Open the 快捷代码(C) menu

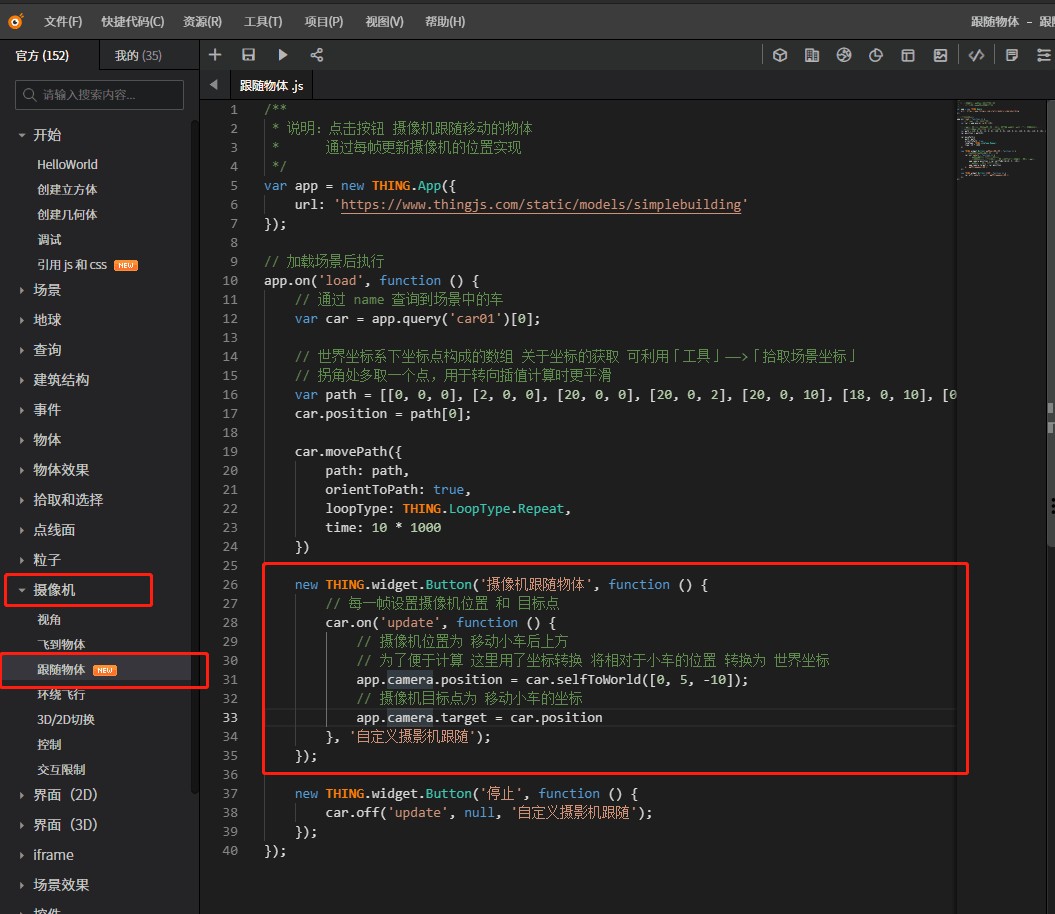click(133, 22)
